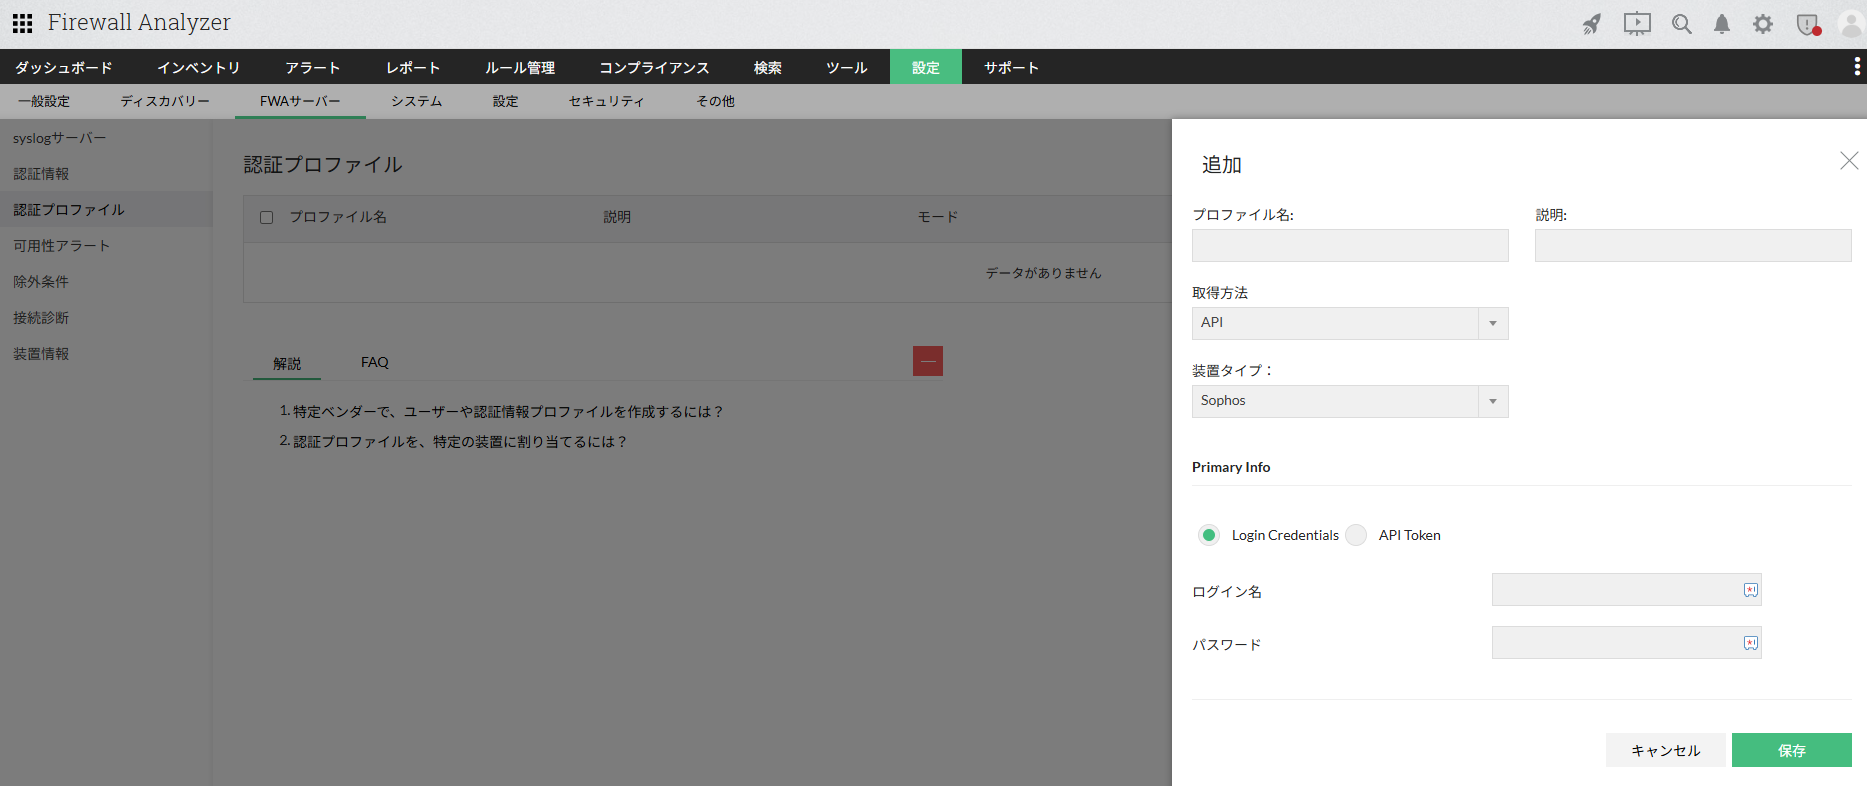Check the profile table select-all checkbox
Image resolution: width=1867 pixels, height=786 pixels.
(266, 217)
